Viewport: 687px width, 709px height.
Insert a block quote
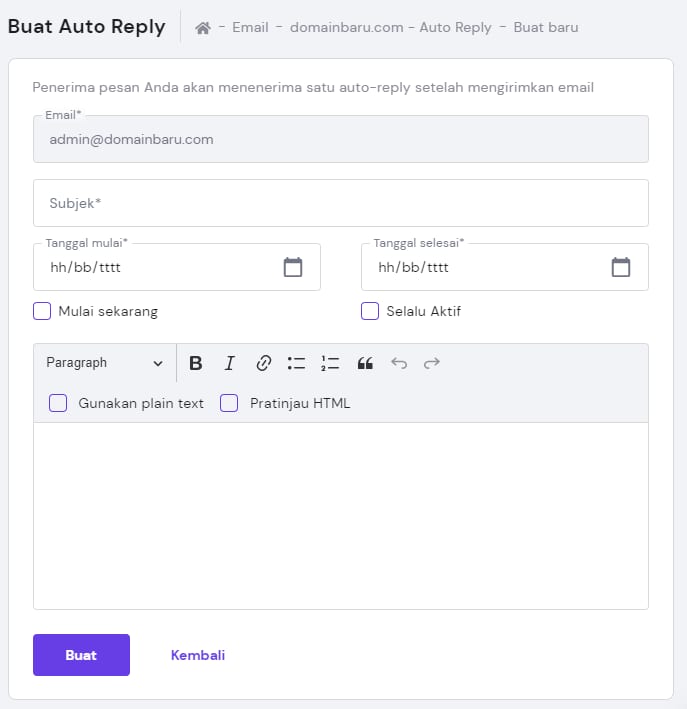tap(365, 363)
